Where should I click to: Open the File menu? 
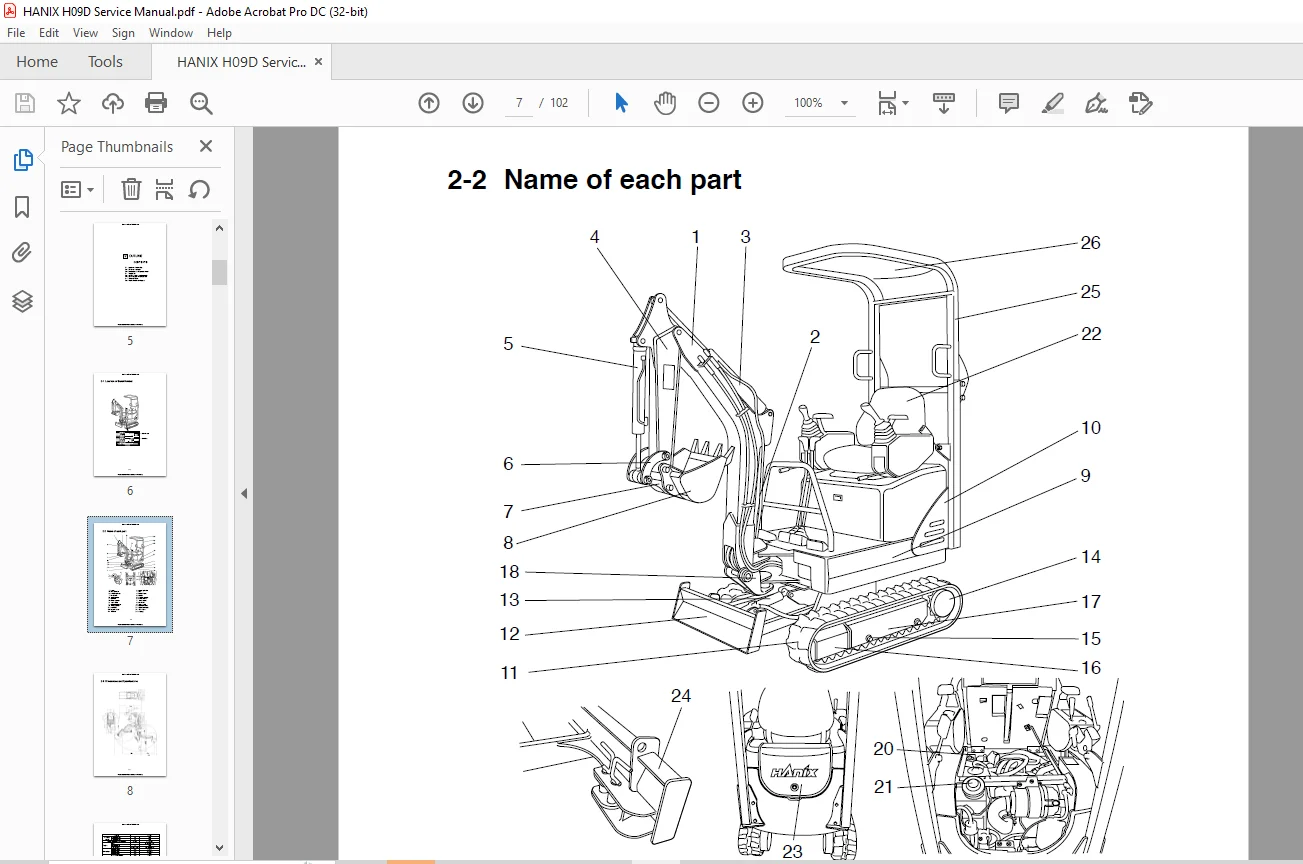tap(16, 33)
